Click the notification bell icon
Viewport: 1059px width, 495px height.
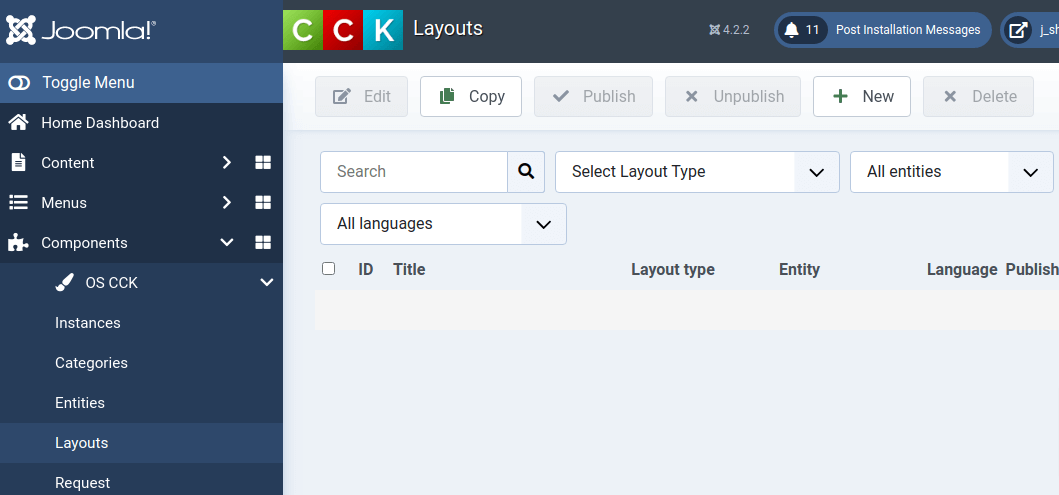tap(792, 30)
